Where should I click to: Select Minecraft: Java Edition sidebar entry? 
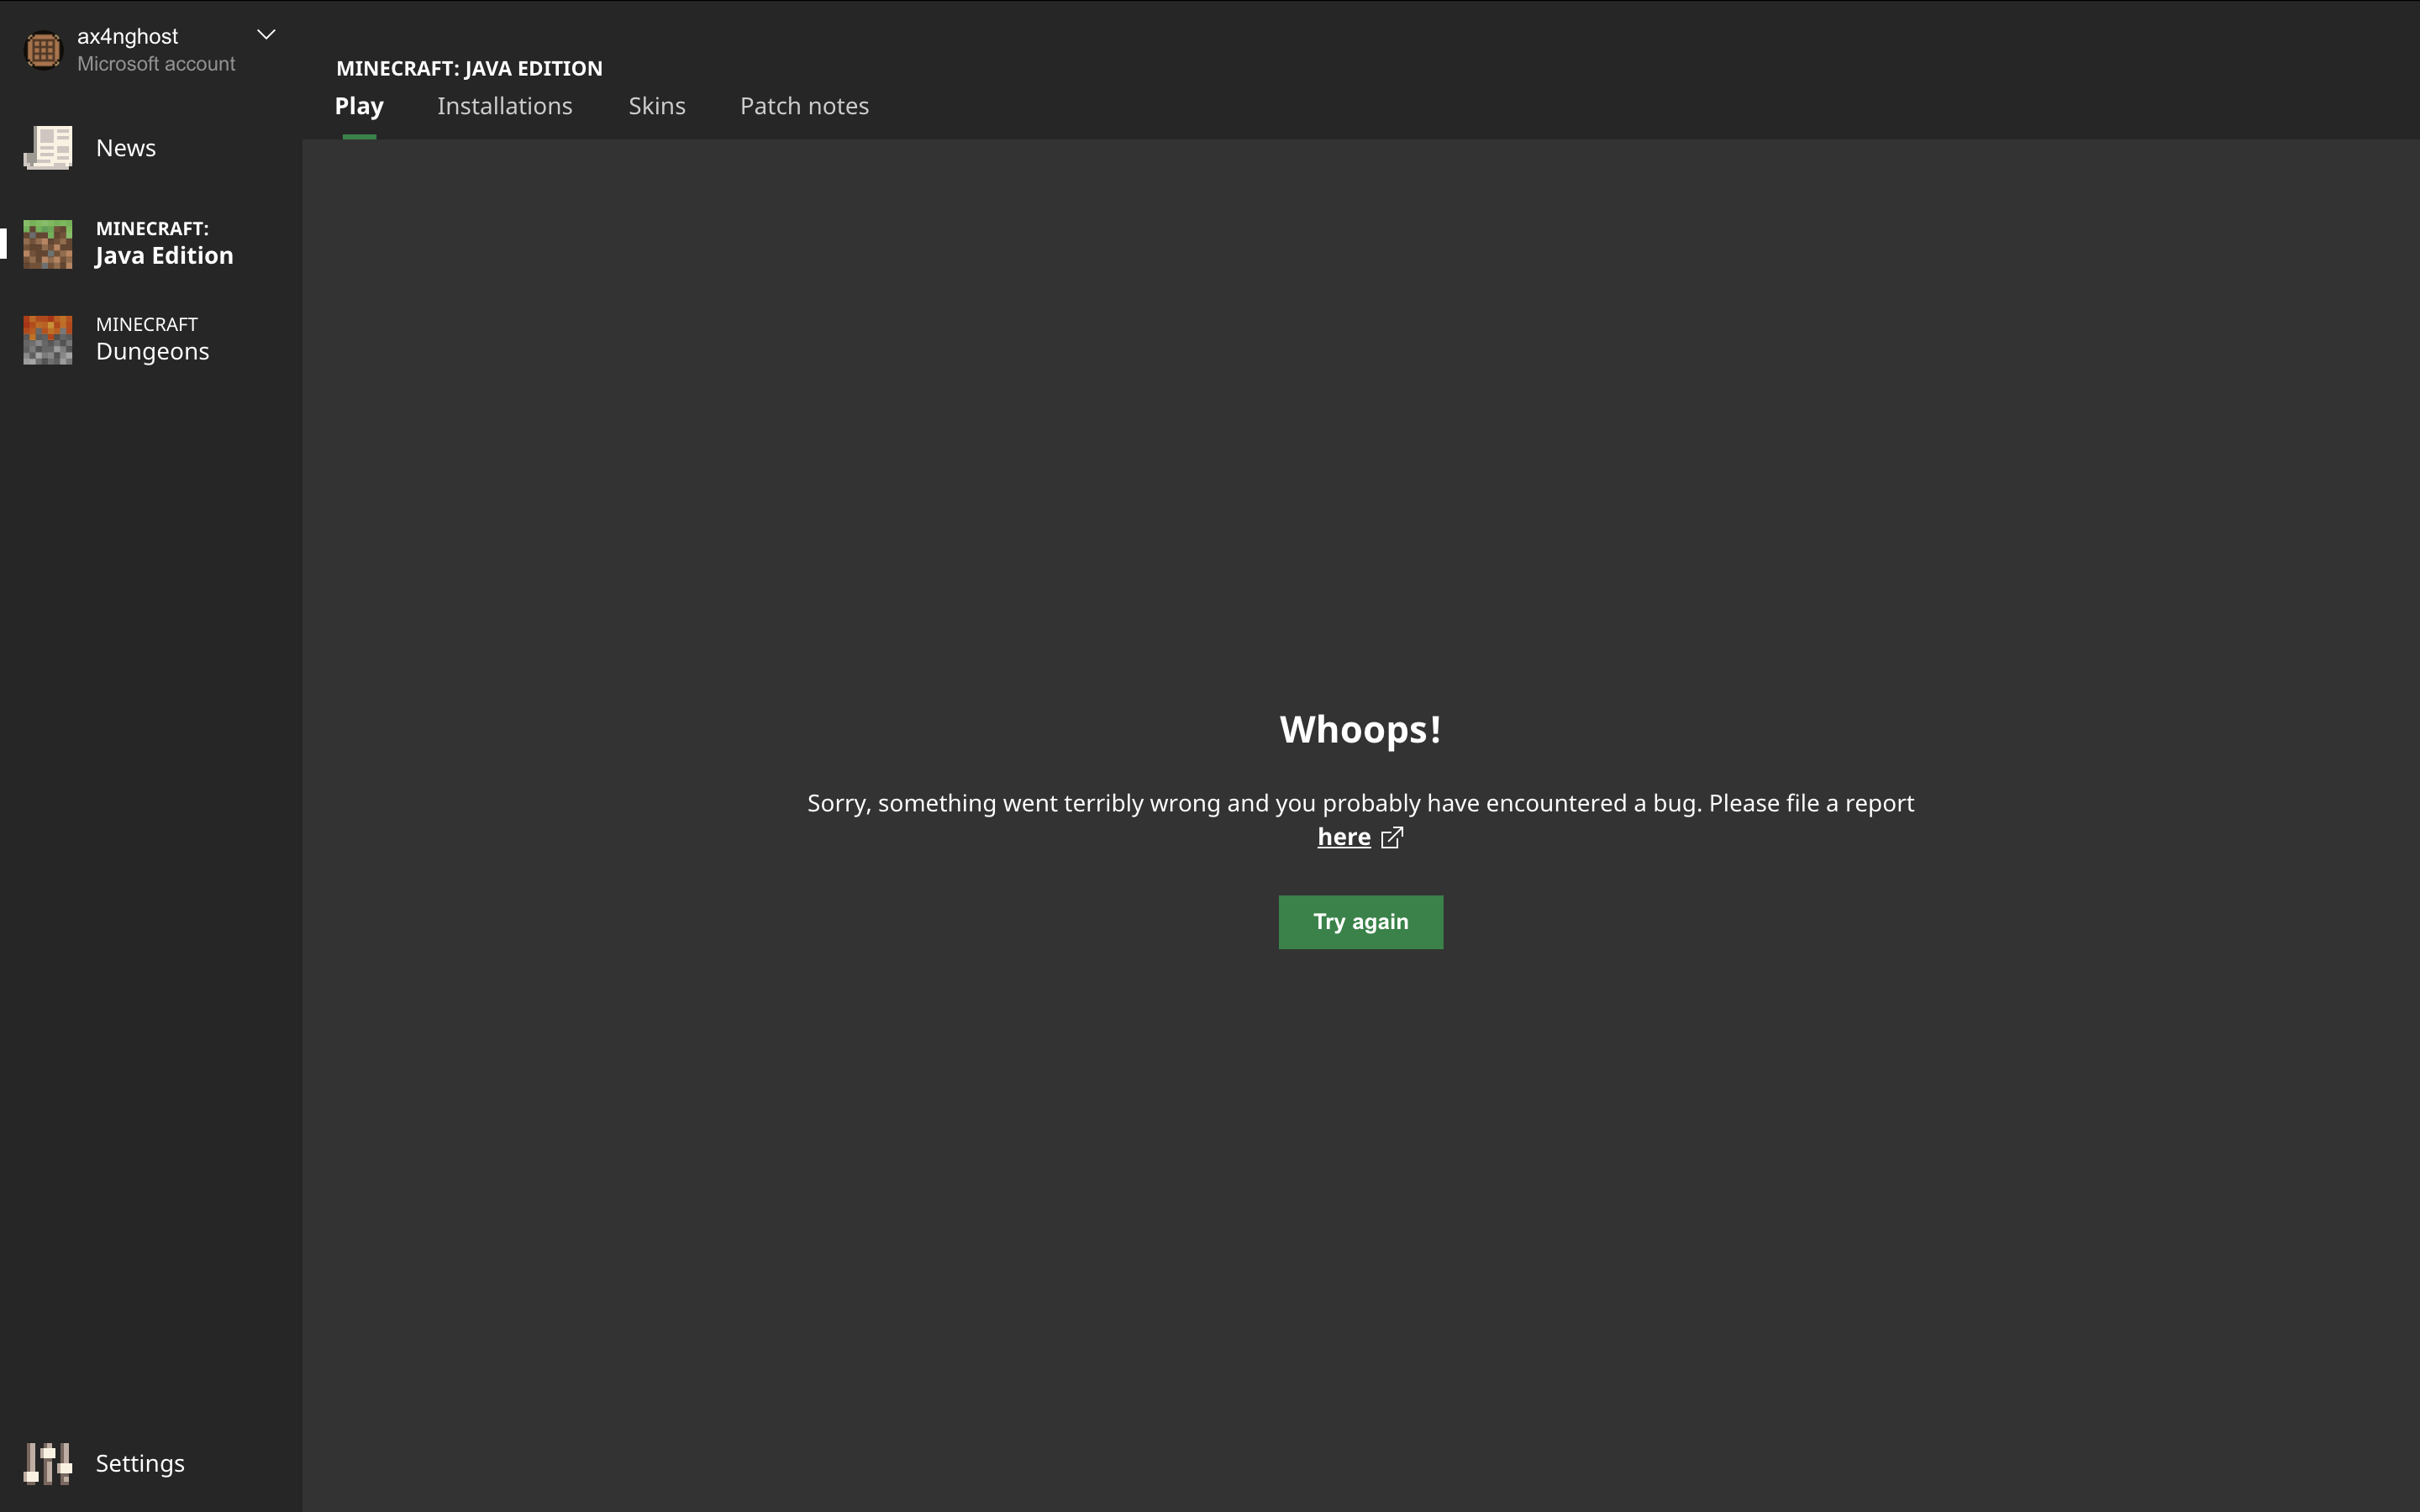[164, 244]
